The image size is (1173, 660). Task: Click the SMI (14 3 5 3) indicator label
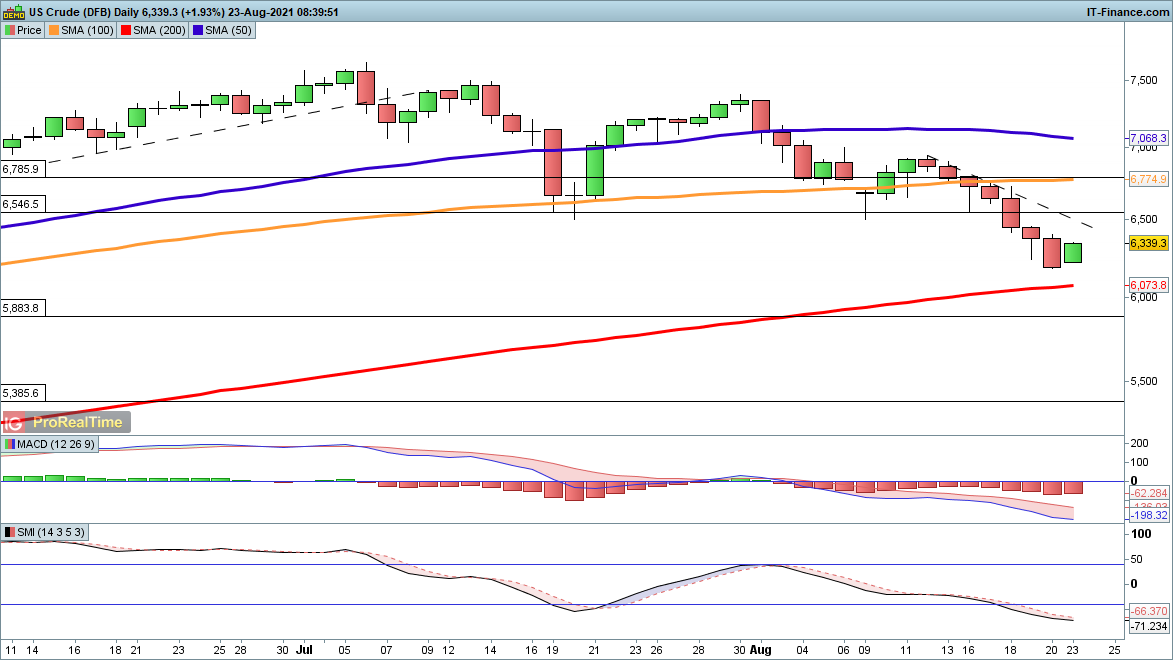click(46, 532)
